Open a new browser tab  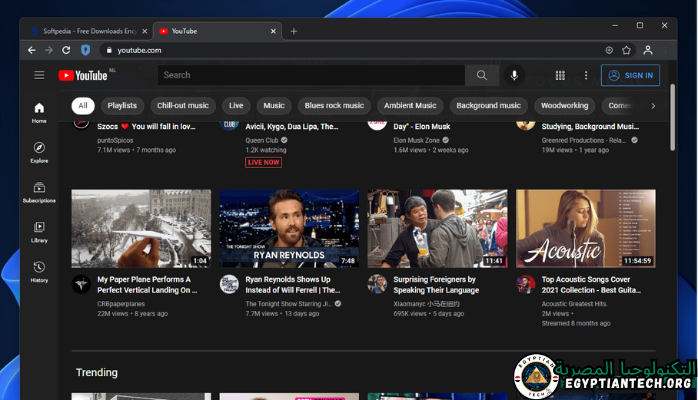pos(293,31)
